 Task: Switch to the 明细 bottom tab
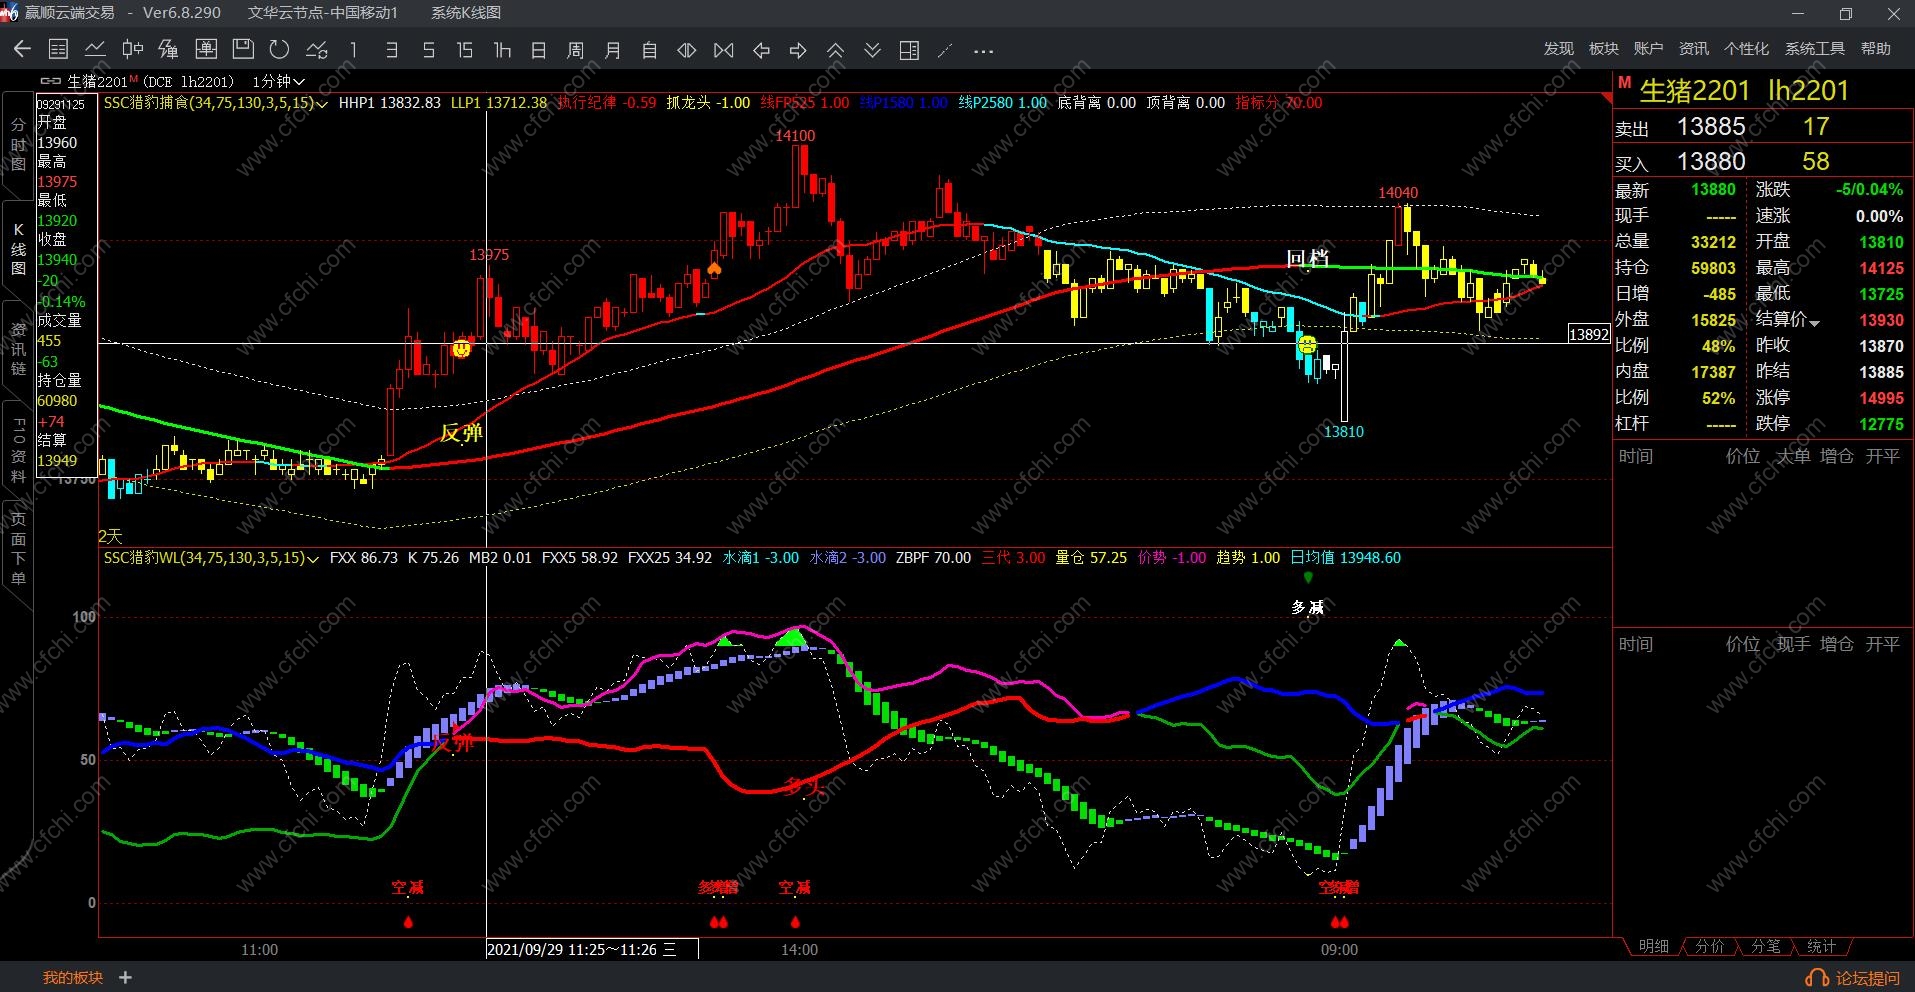click(x=1654, y=946)
